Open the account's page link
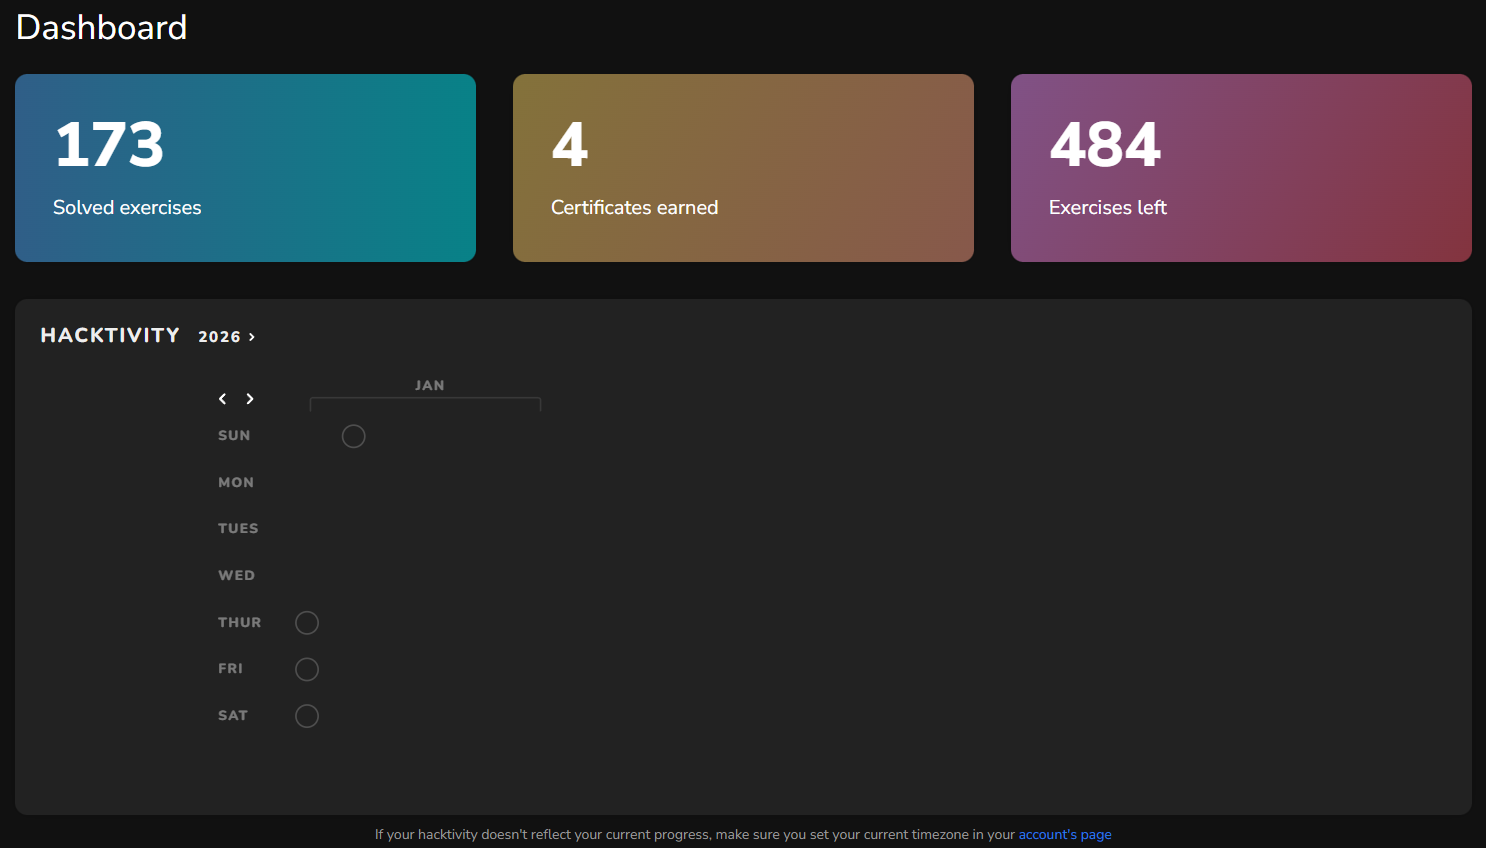Viewport: 1486px width, 848px height. pos(1064,835)
